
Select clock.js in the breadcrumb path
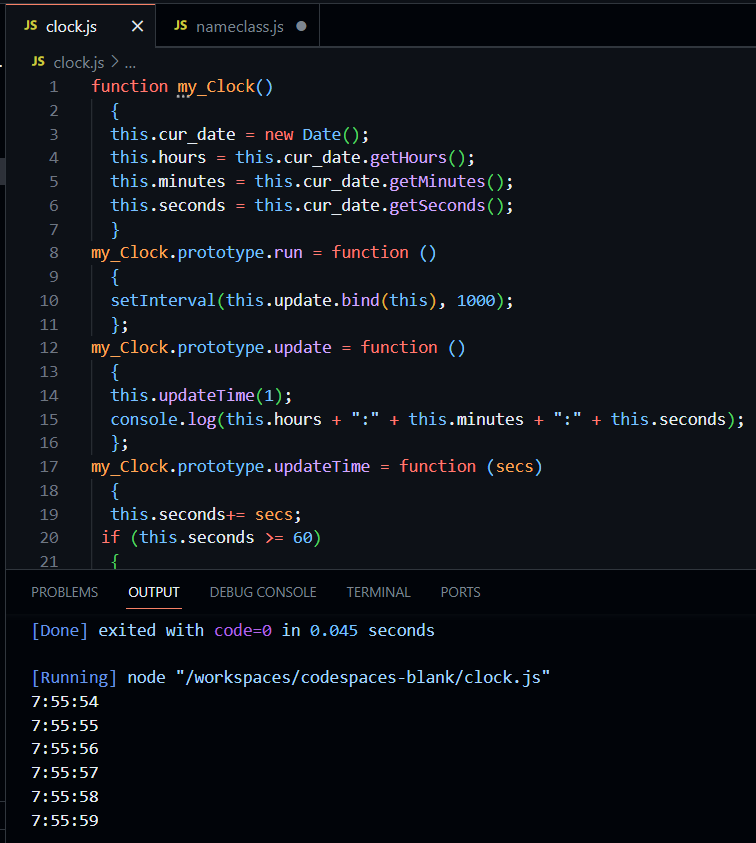pyautogui.click(x=79, y=62)
